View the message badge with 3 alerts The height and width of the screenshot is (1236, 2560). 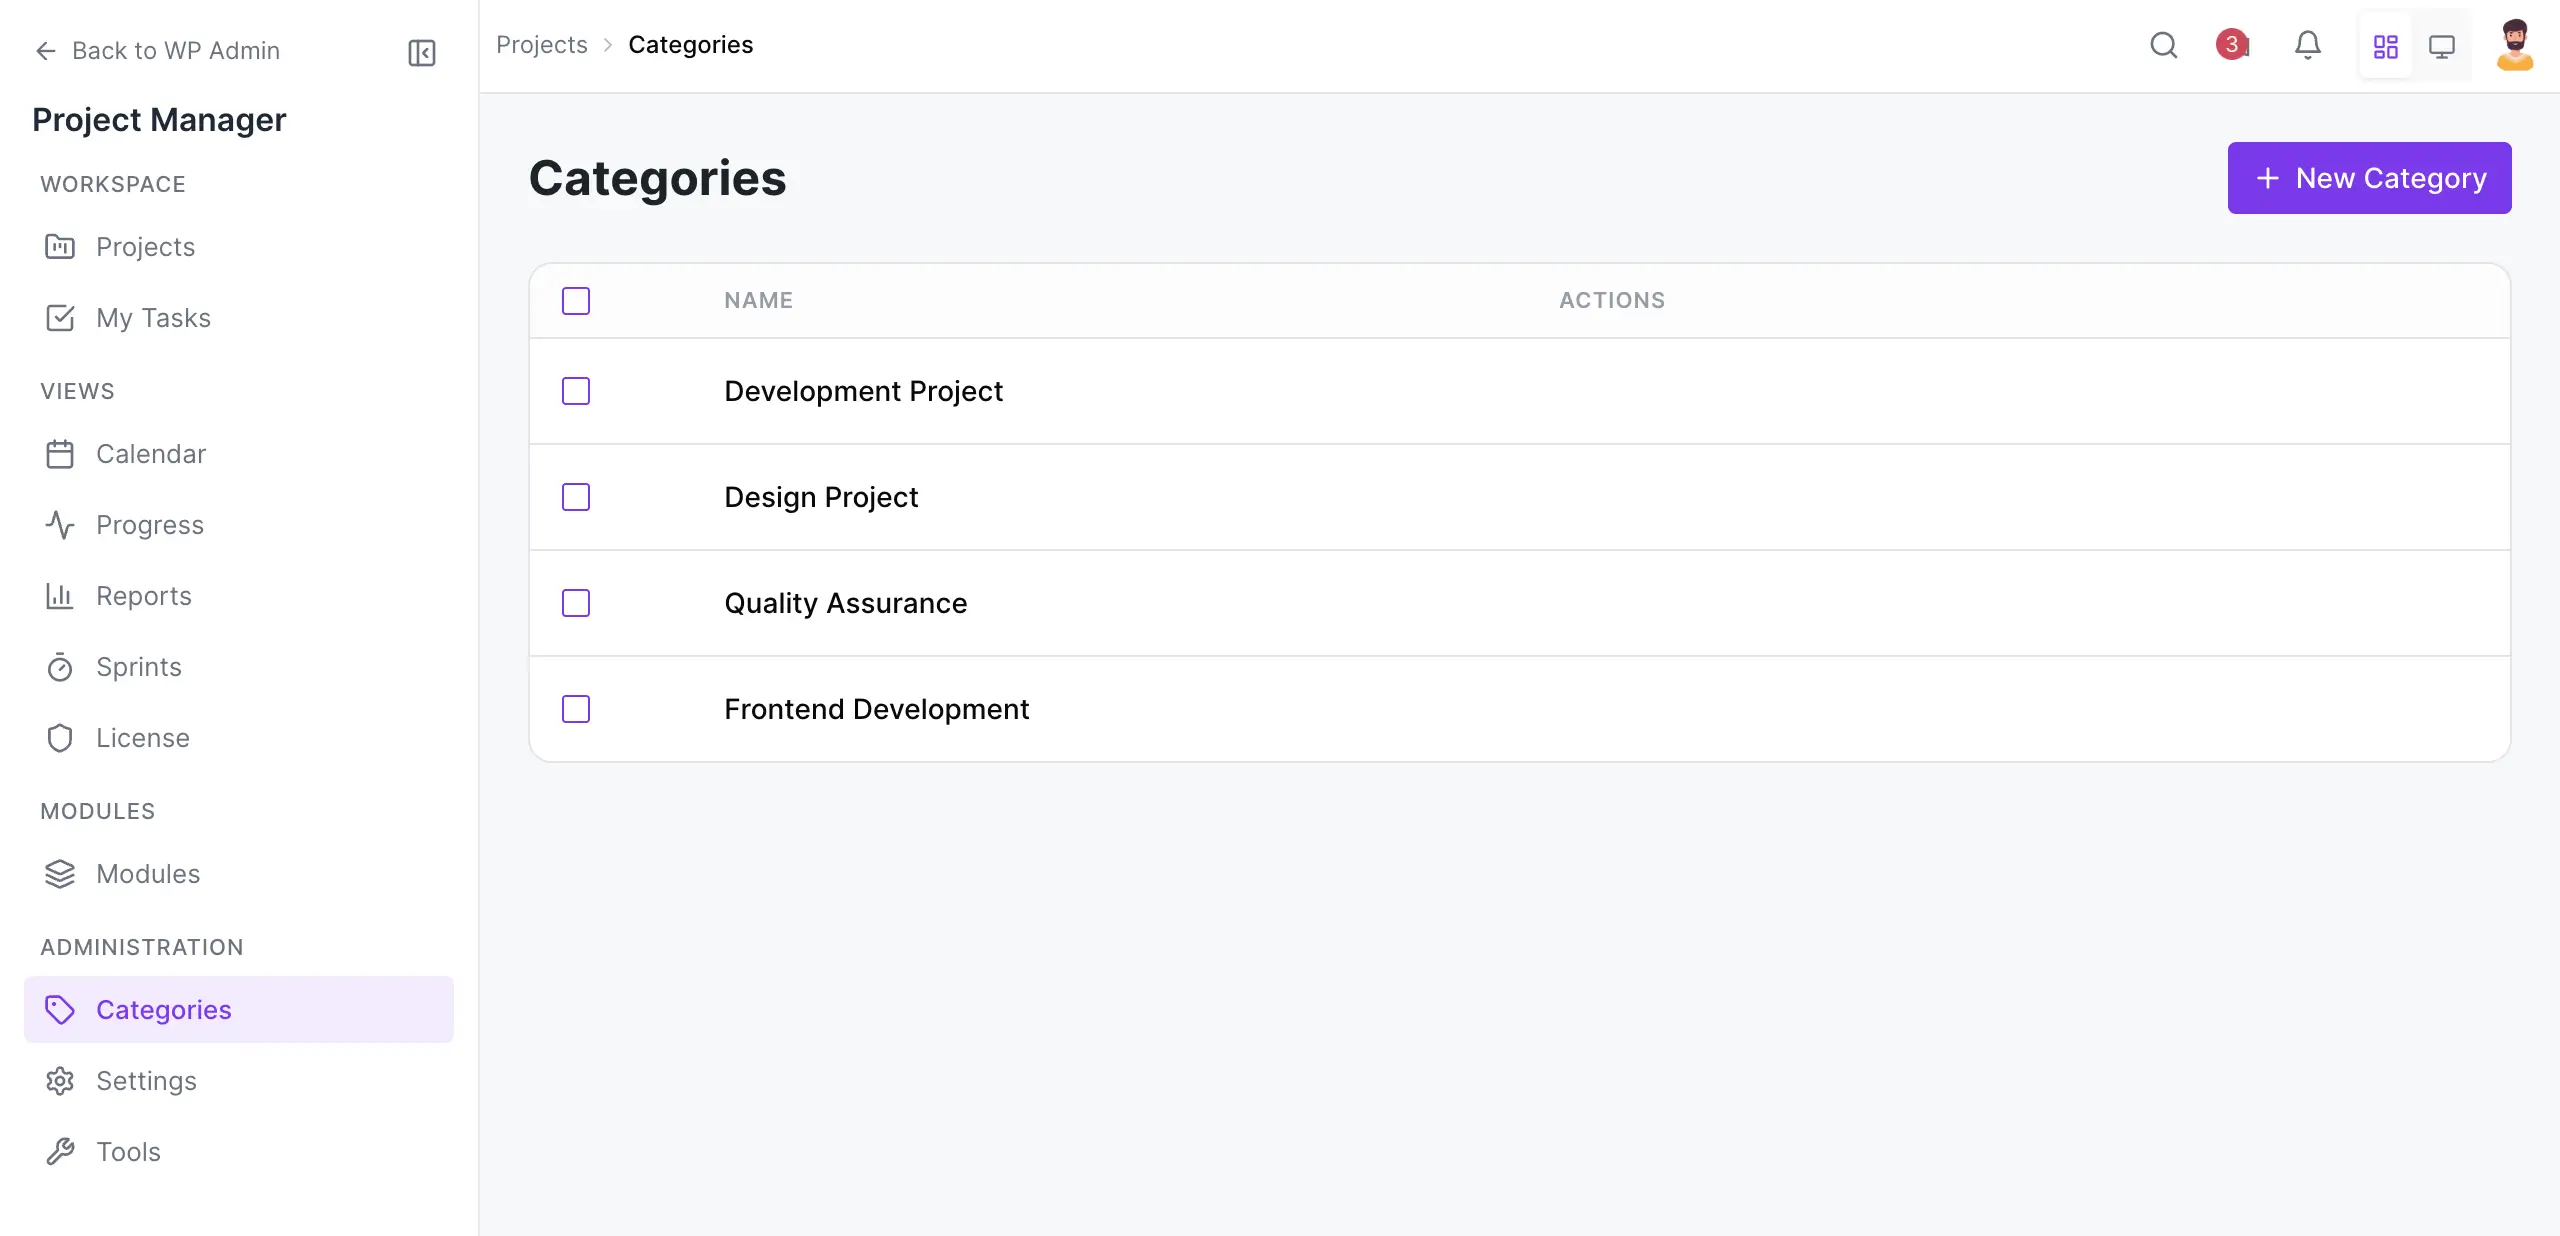click(2232, 45)
